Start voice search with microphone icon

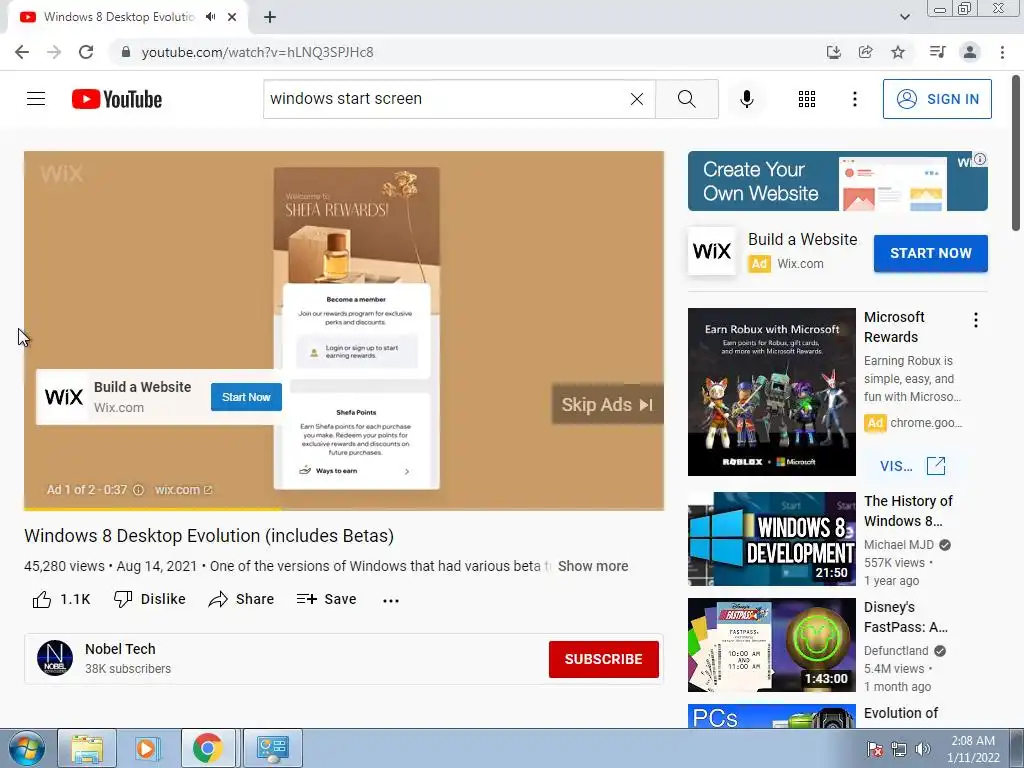pyautogui.click(x=747, y=99)
